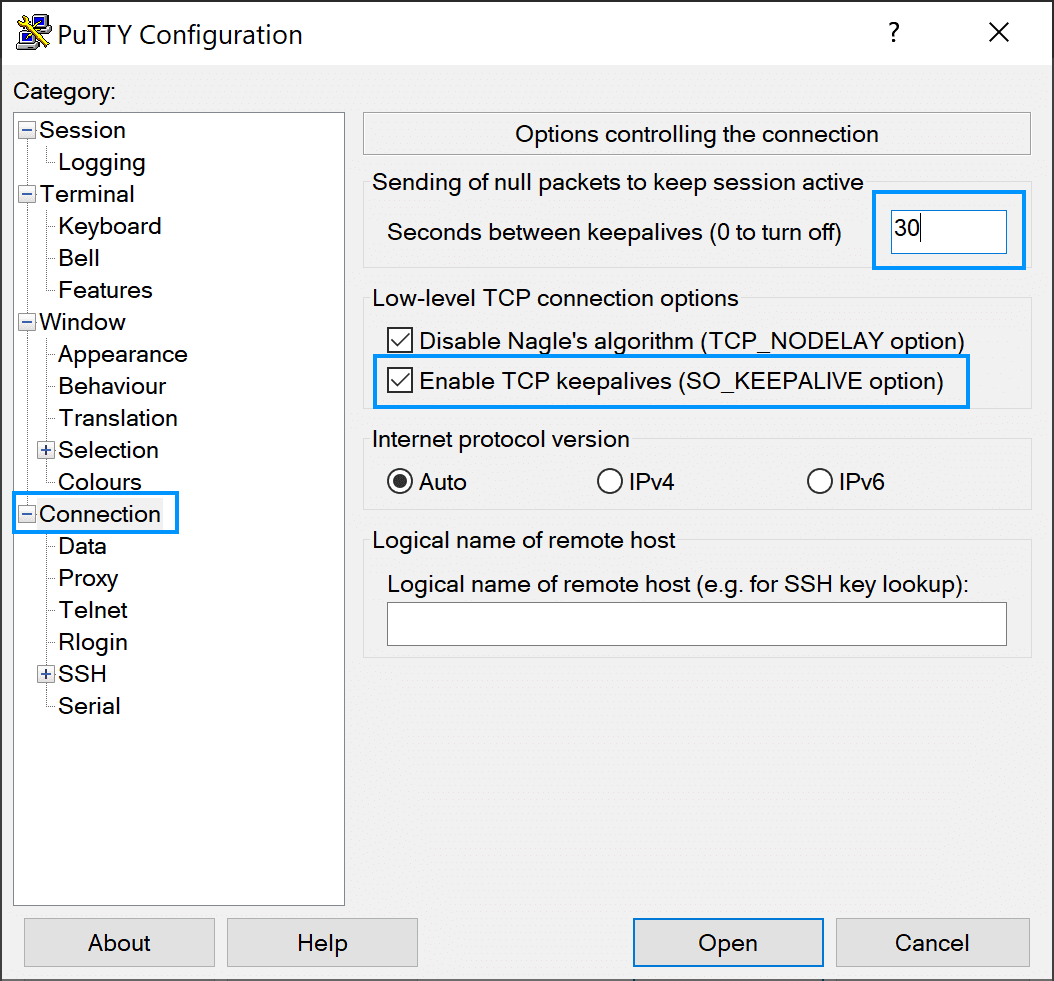The width and height of the screenshot is (1054, 981).
Task: Go to the Logging category
Action: pos(101,162)
